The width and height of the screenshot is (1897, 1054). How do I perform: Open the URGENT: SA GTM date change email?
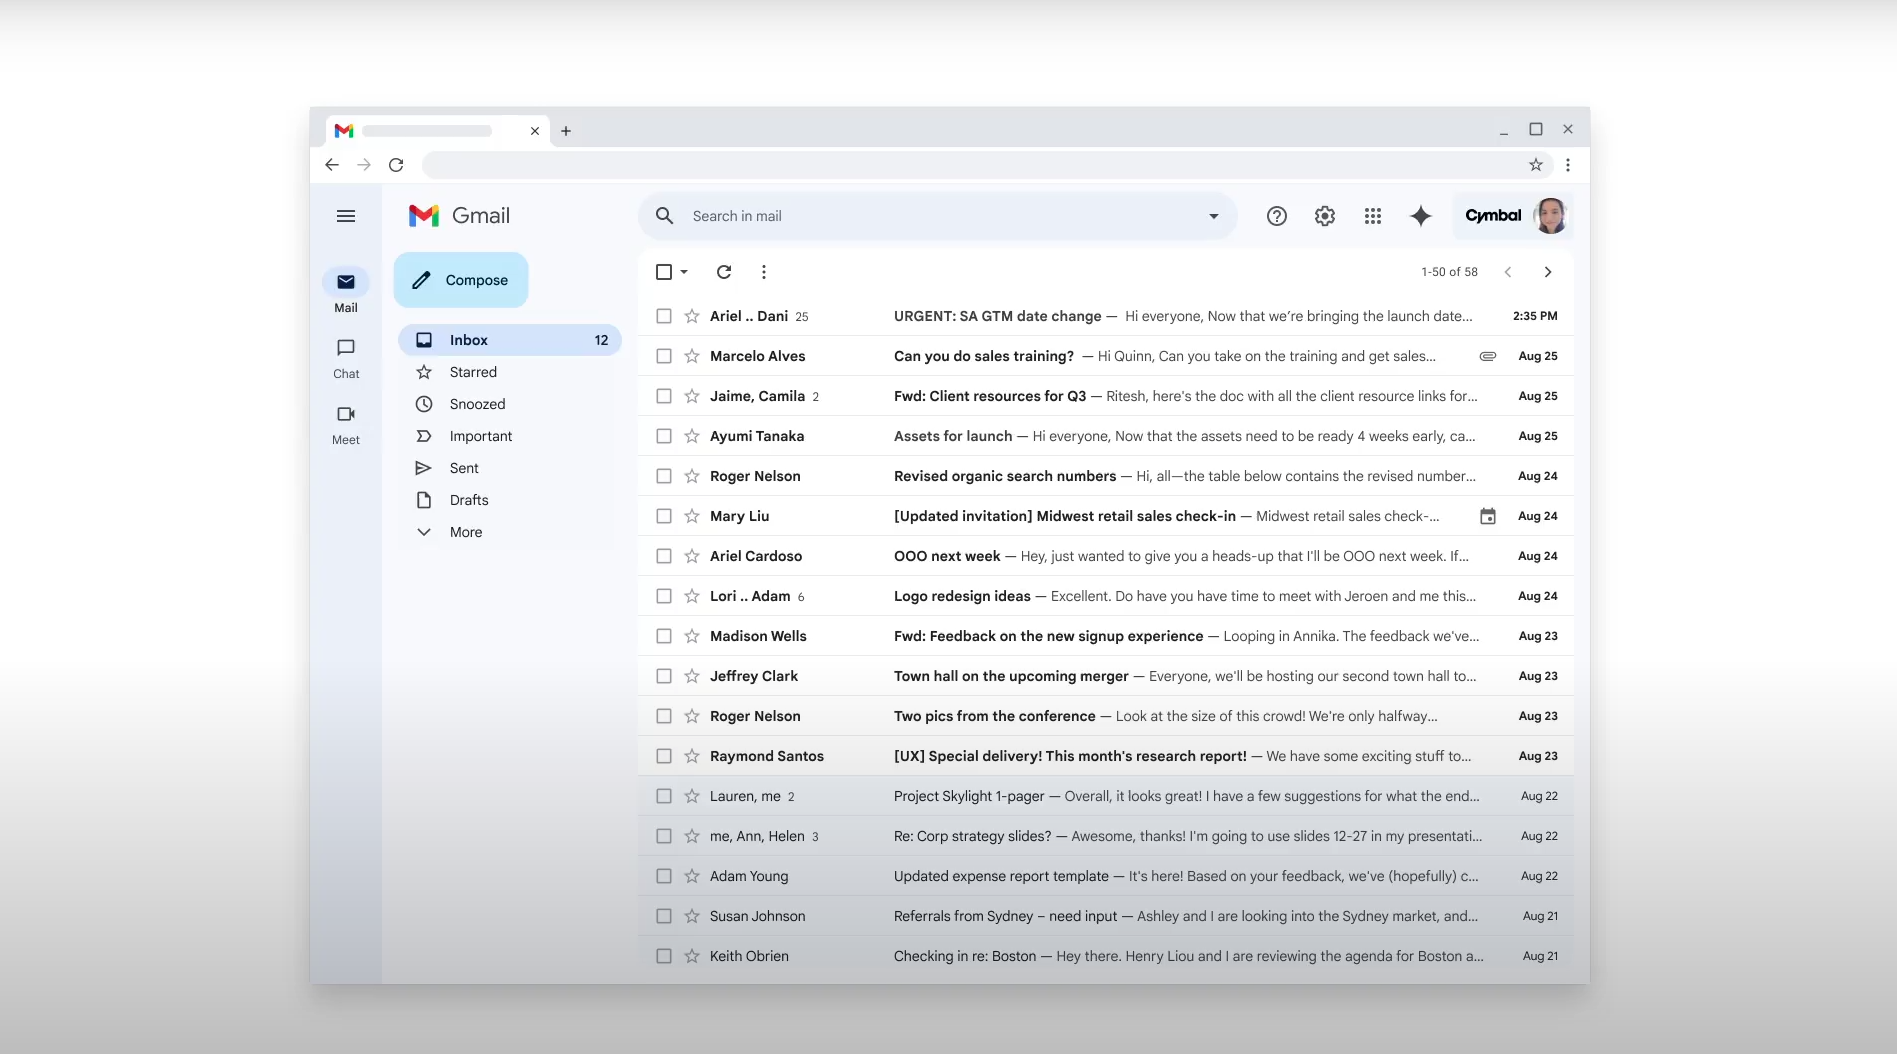tap(997, 316)
